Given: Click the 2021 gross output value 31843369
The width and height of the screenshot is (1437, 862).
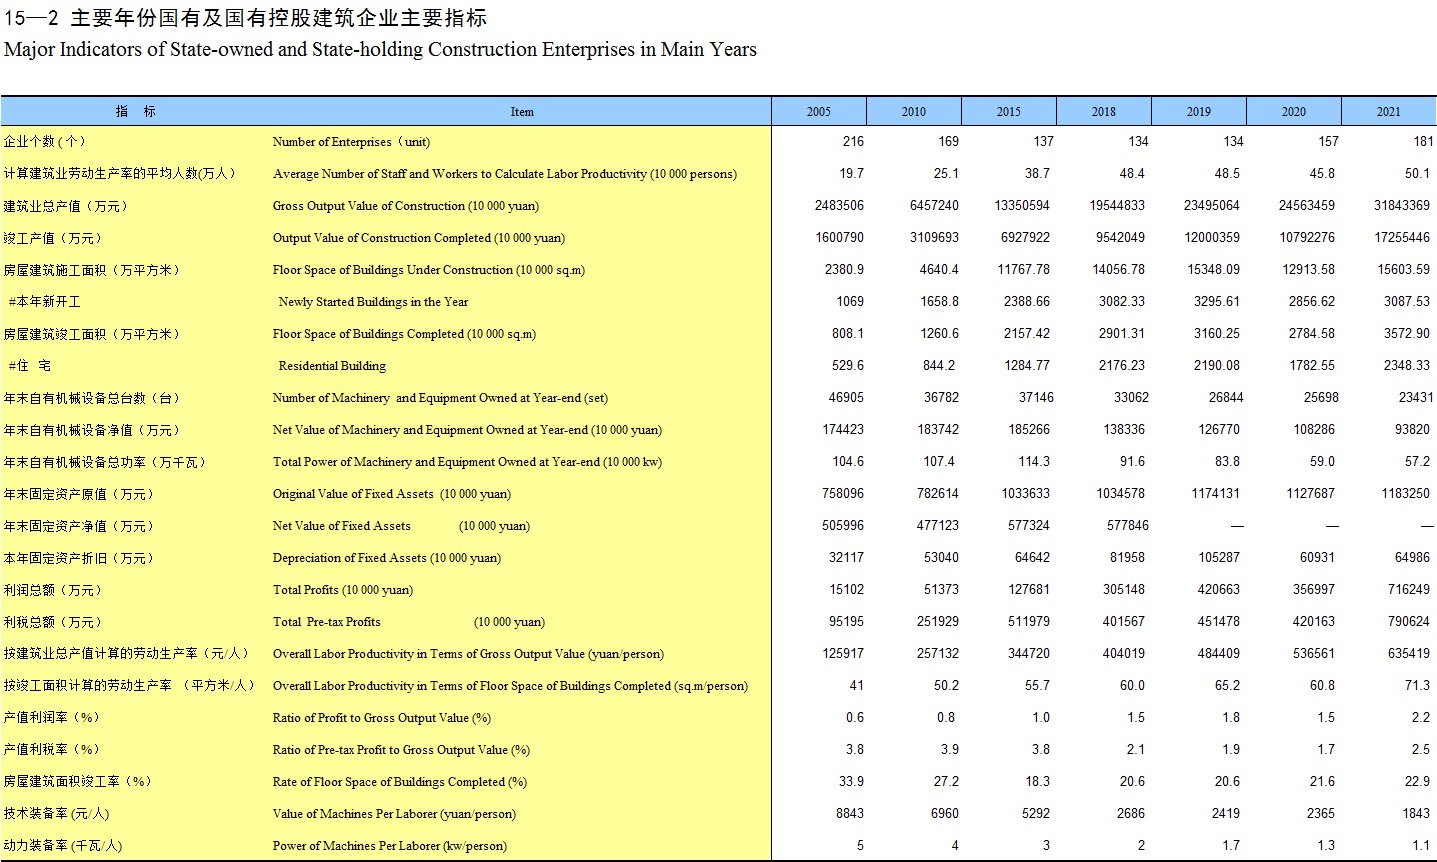Looking at the screenshot, I should pos(1402,206).
